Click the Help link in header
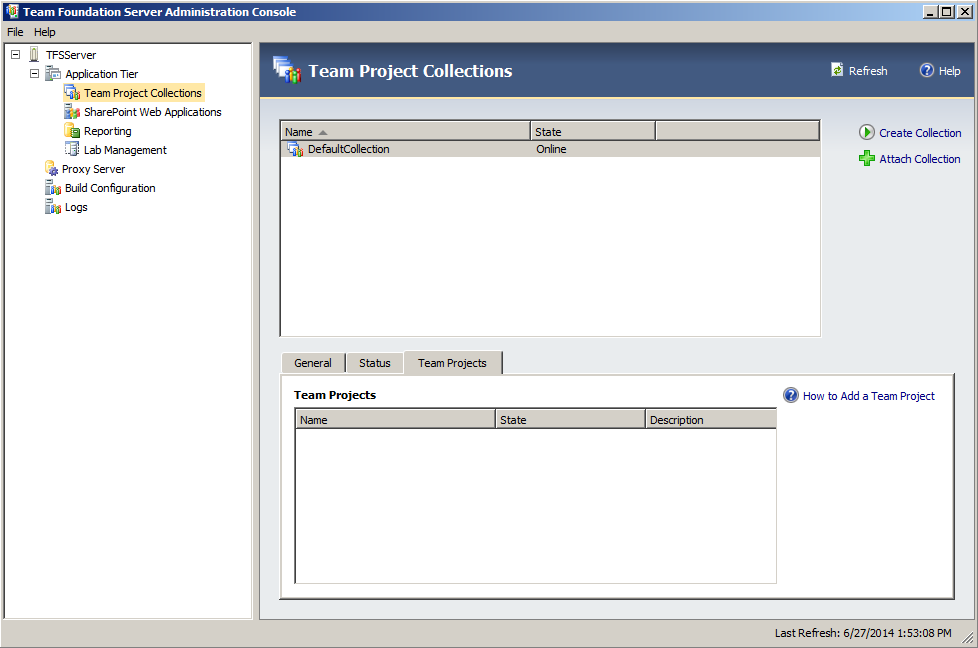978x648 pixels. (949, 71)
